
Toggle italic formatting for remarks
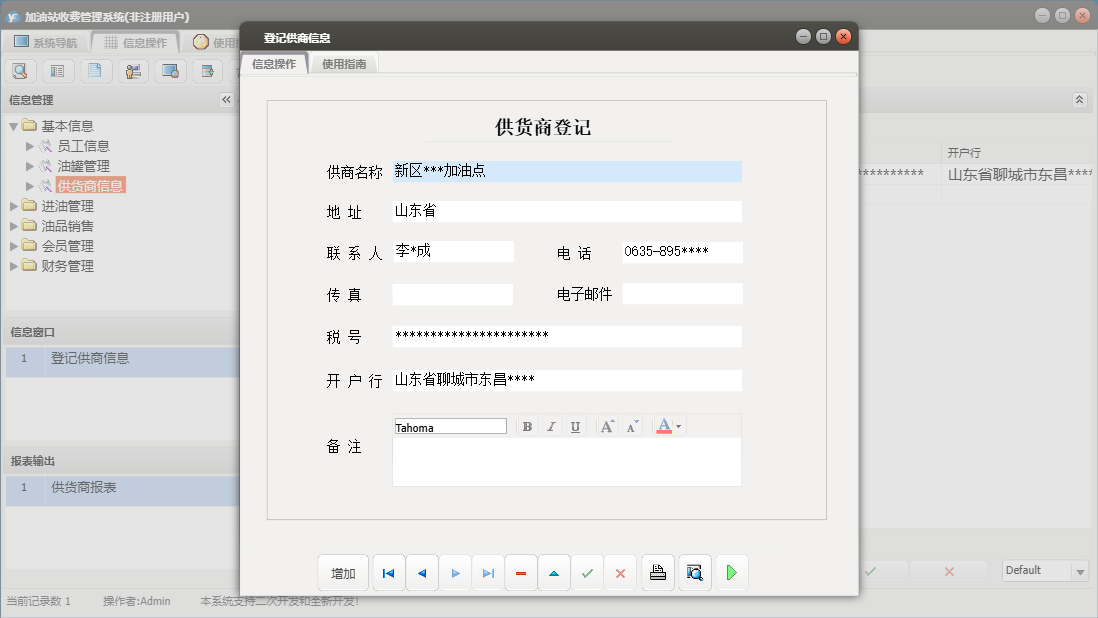coord(551,426)
